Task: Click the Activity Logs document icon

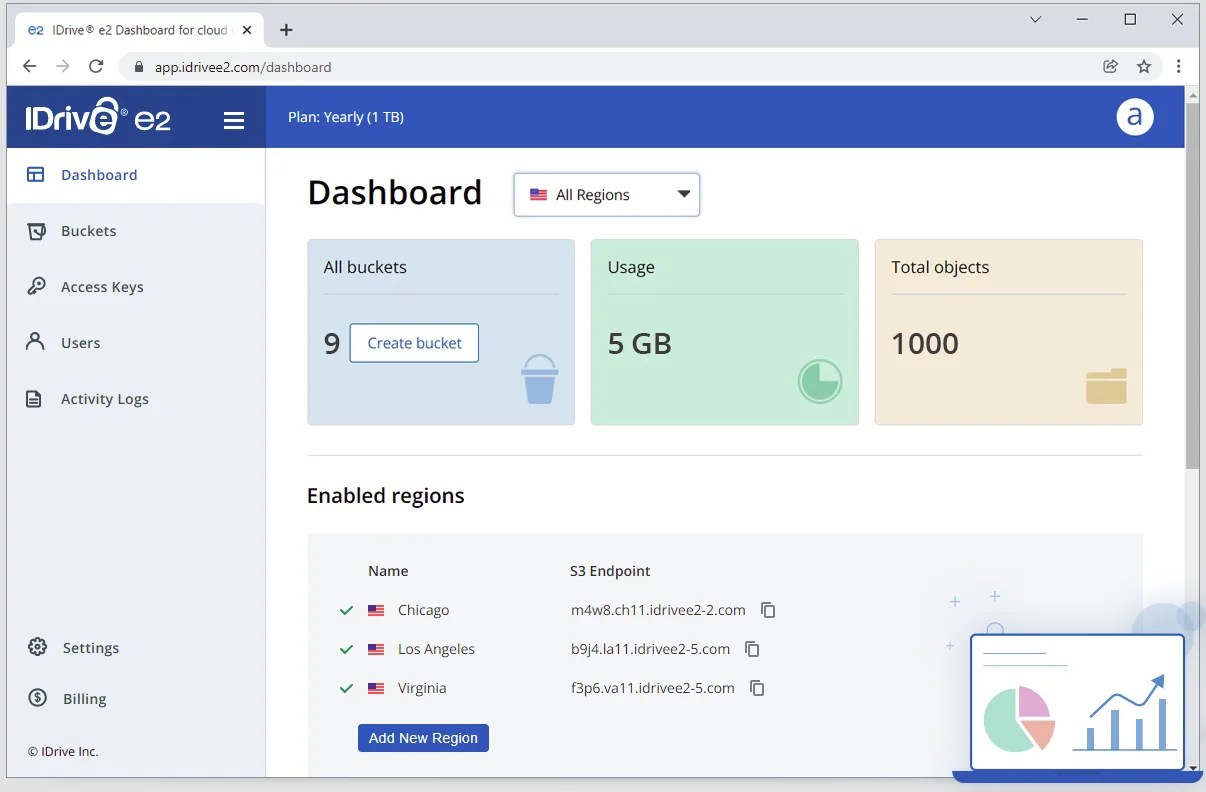Action: click(35, 399)
